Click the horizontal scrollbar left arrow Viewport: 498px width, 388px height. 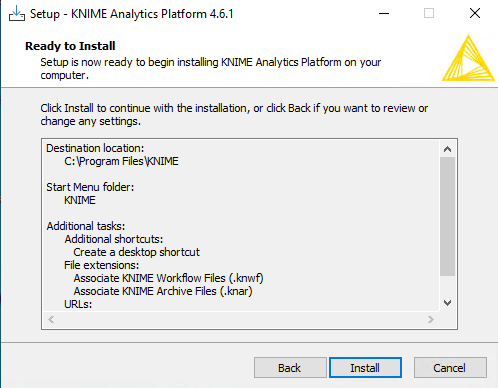[x=51, y=320]
